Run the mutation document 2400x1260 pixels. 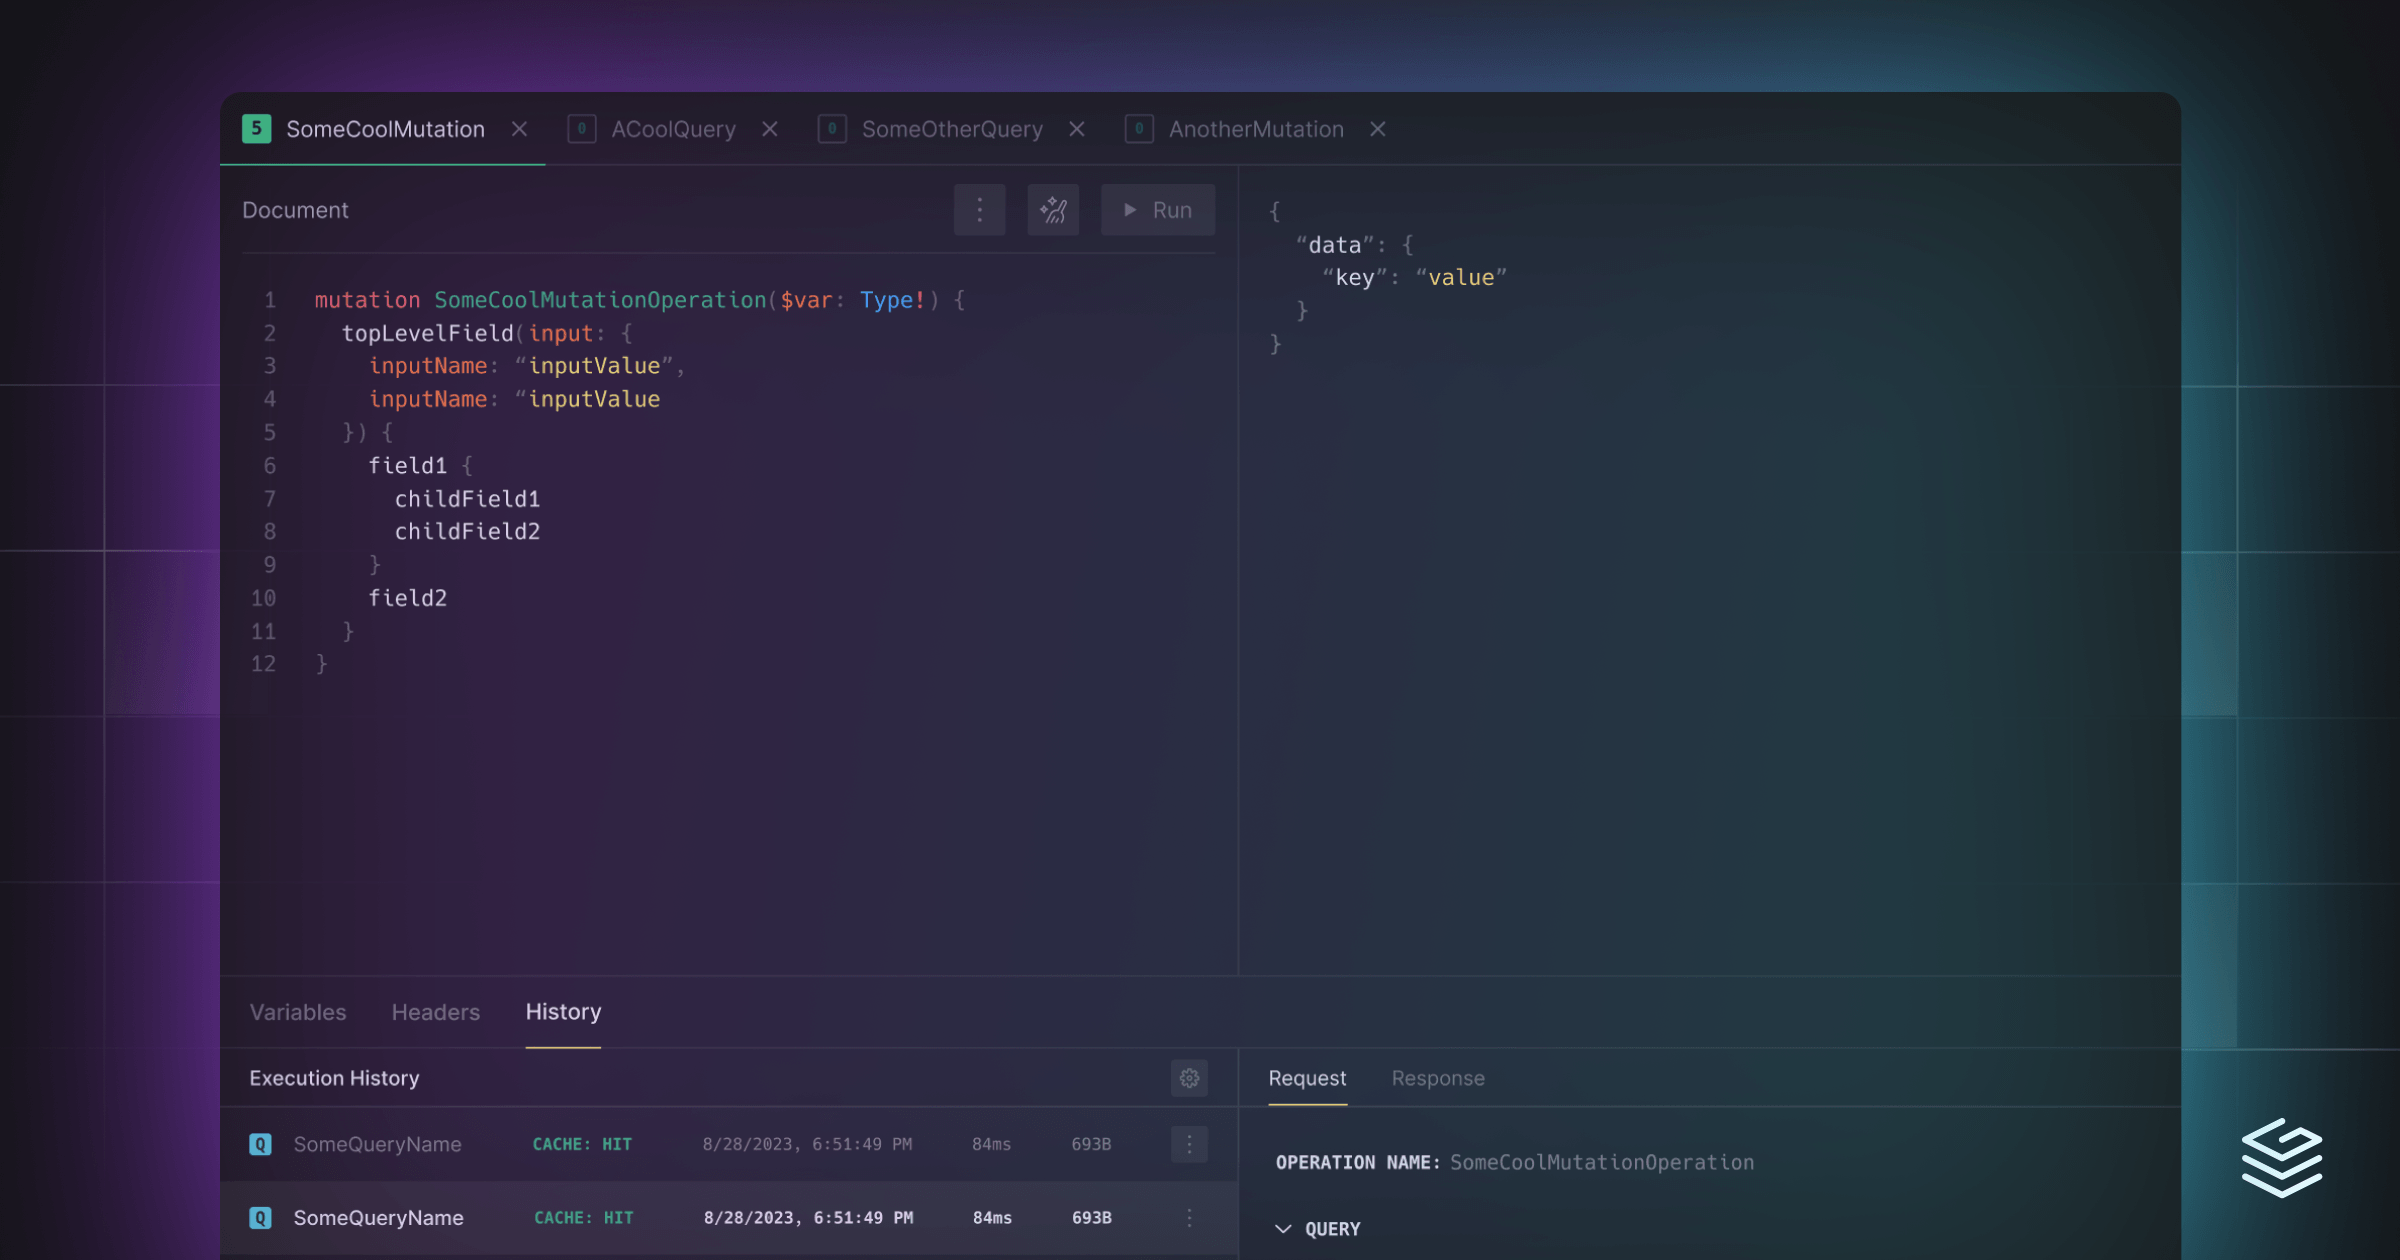coord(1158,210)
